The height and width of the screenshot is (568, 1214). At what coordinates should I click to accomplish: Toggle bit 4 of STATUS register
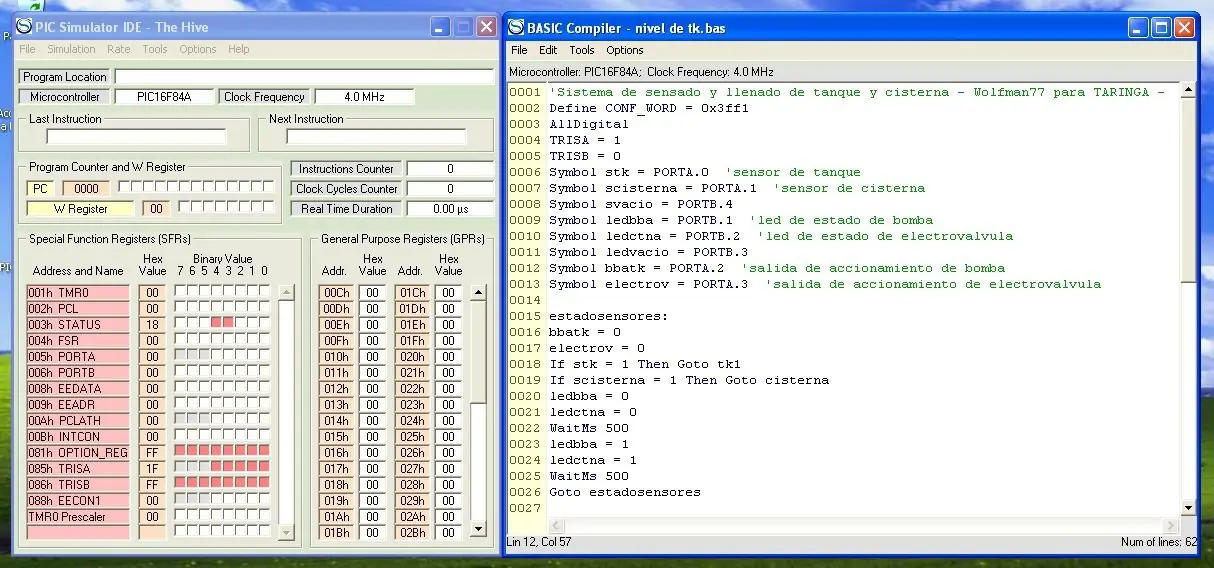click(216, 324)
